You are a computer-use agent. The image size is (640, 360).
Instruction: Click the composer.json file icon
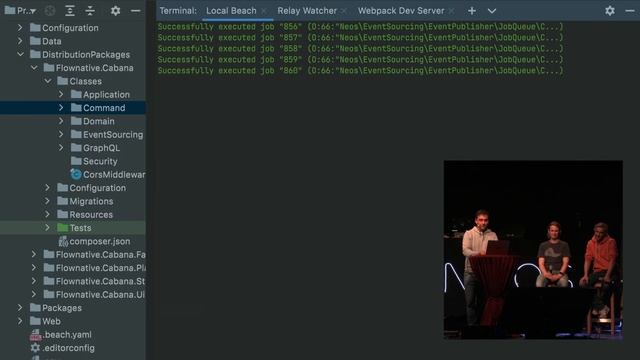coord(63,241)
